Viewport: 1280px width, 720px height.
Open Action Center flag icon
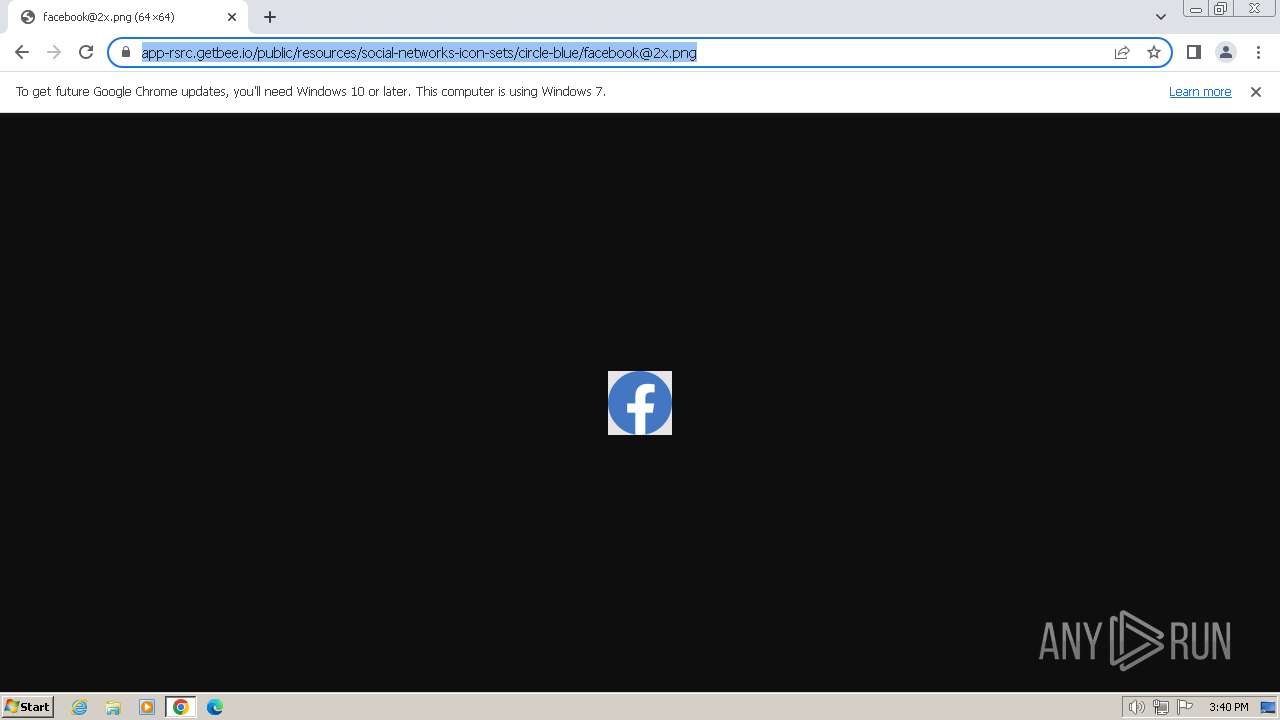tap(1185, 707)
